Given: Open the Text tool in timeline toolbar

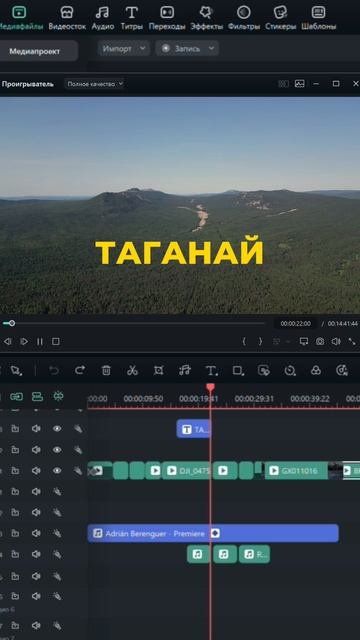Looking at the screenshot, I should click(x=211, y=371).
